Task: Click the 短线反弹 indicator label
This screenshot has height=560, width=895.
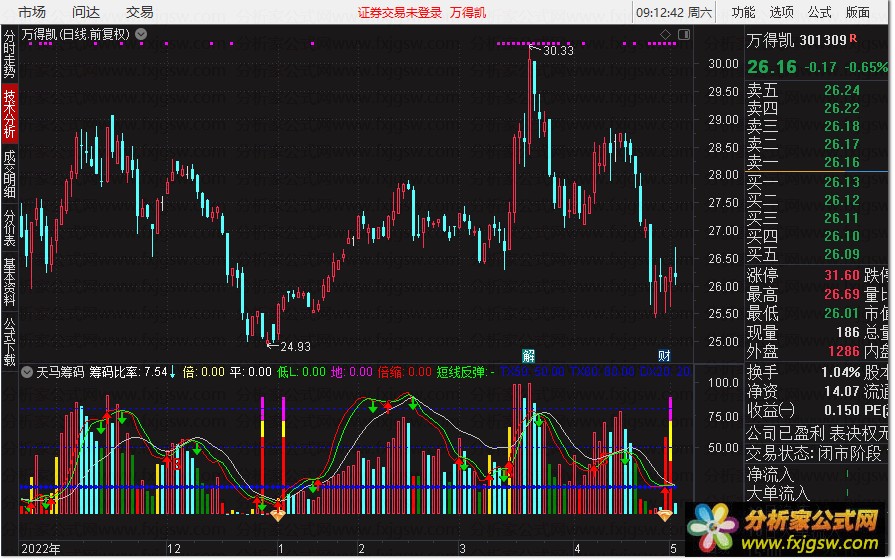Action: point(465,373)
